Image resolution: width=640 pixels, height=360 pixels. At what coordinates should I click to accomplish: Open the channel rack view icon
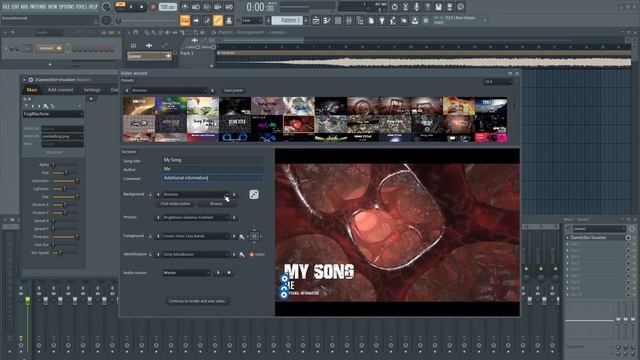coord(338,20)
